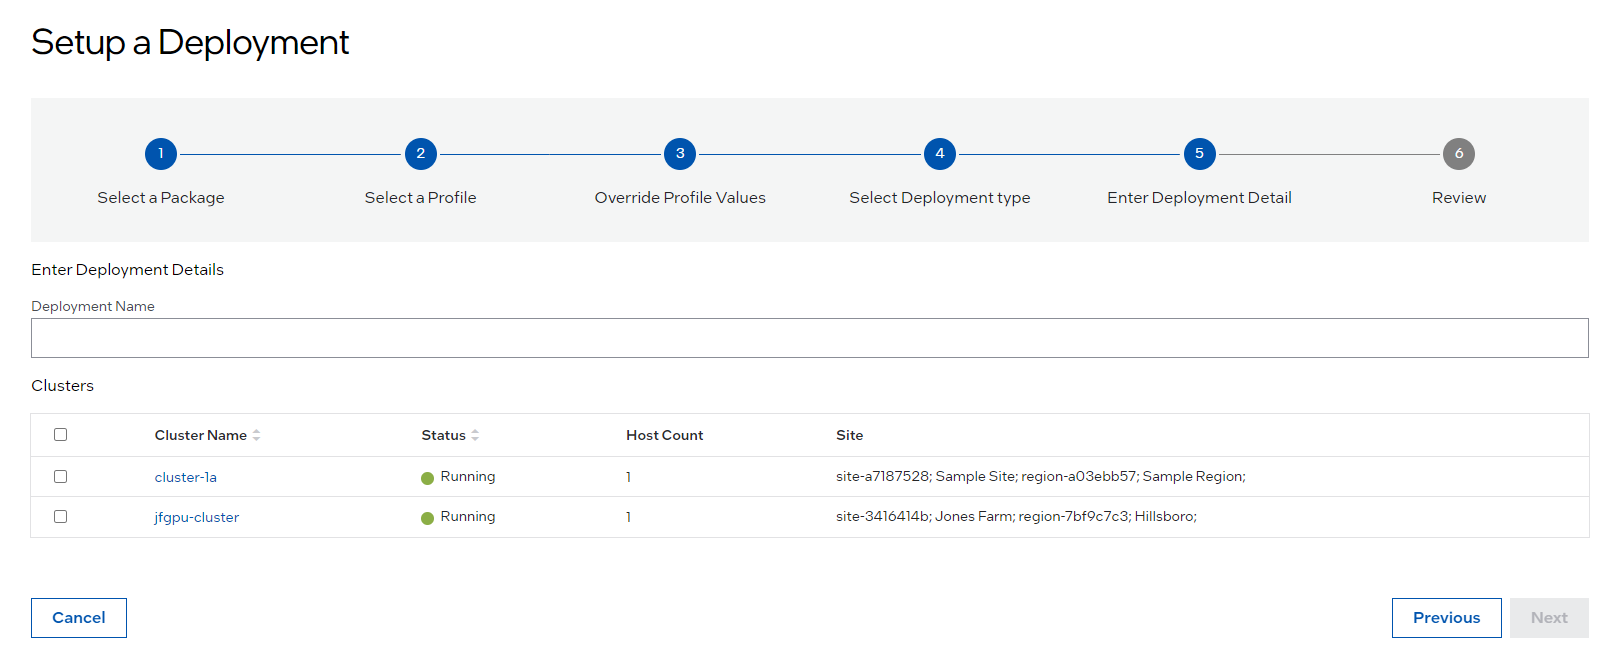
Task: Sort table by Cluster Name arrows
Action: coord(257,435)
